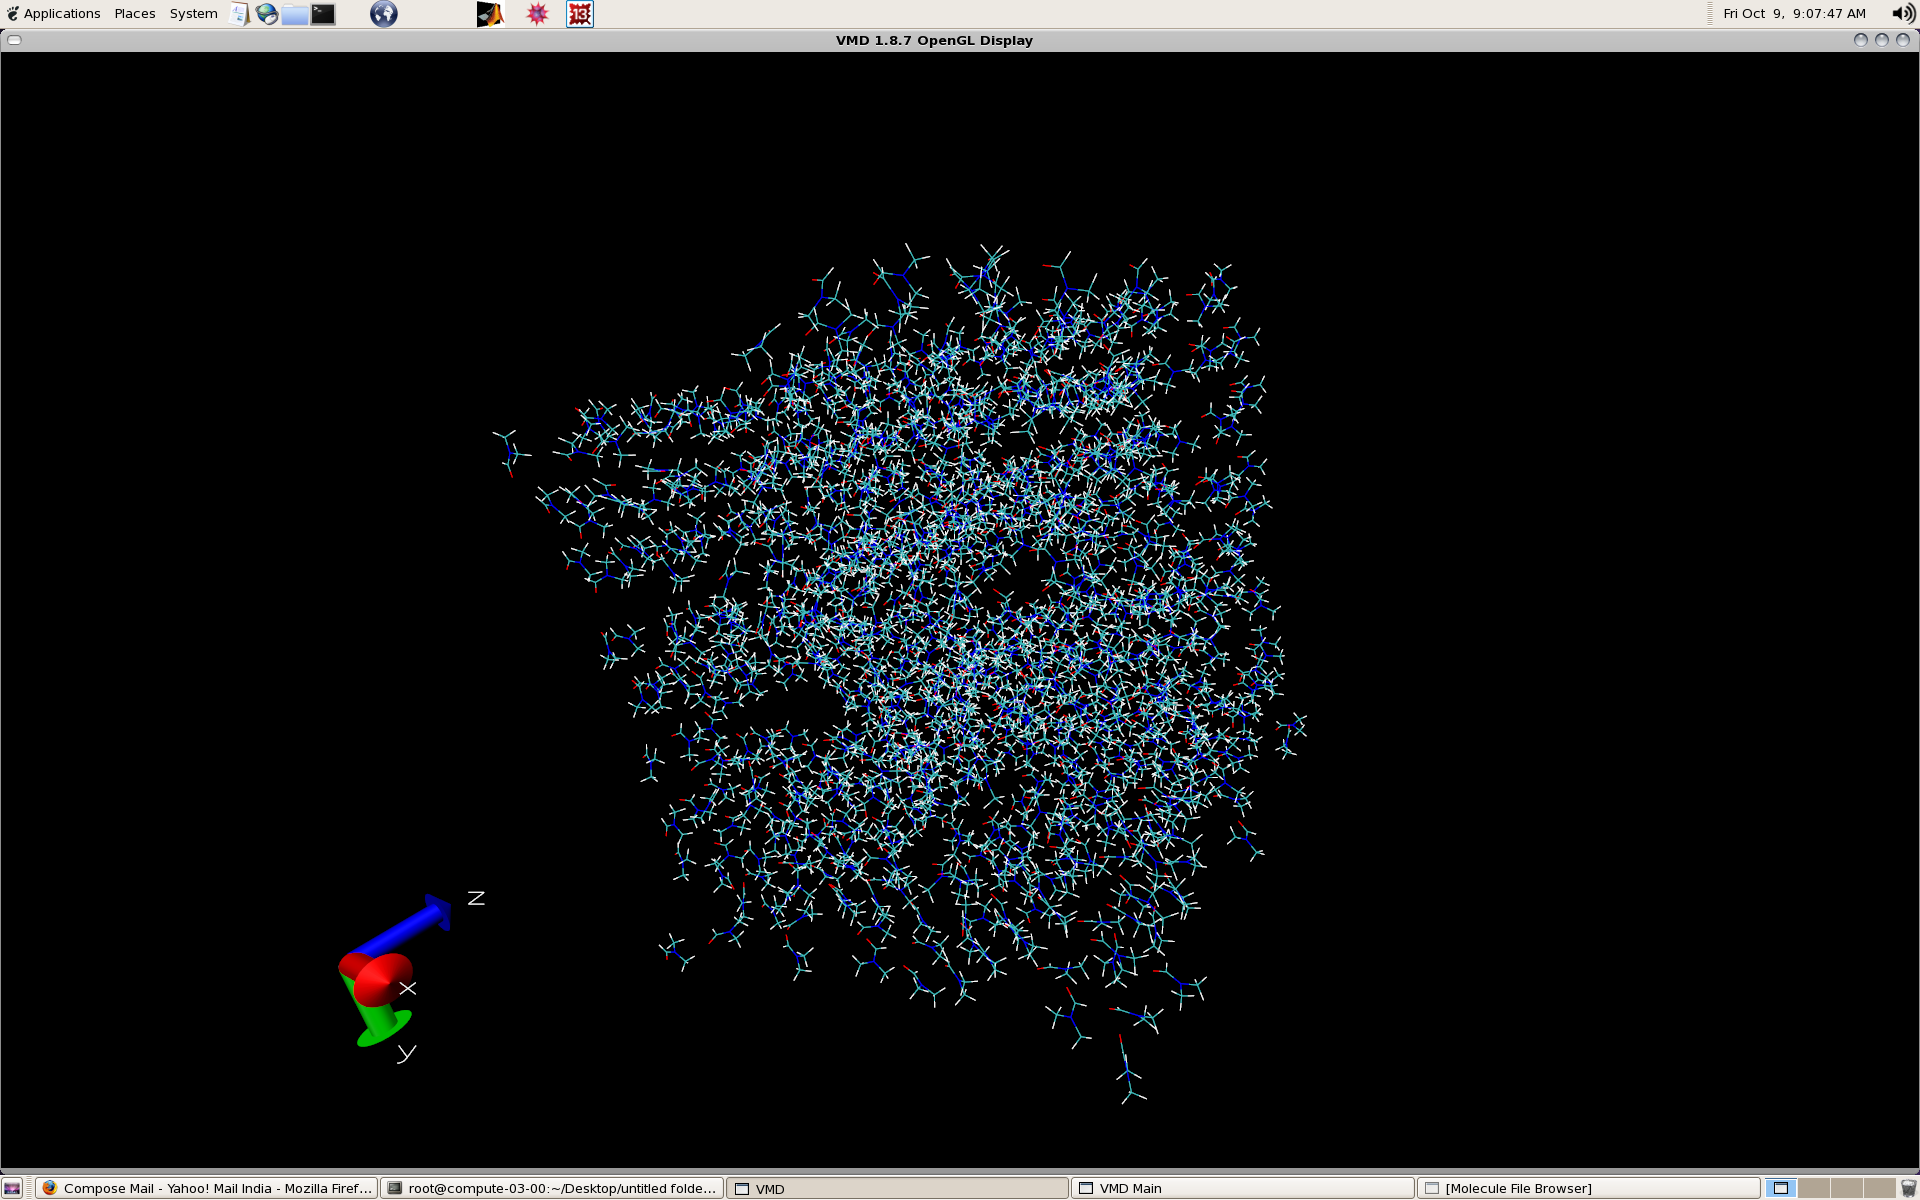Click the volume speaker icon
Image resolution: width=1920 pixels, height=1200 pixels.
pyautogui.click(x=1902, y=14)
